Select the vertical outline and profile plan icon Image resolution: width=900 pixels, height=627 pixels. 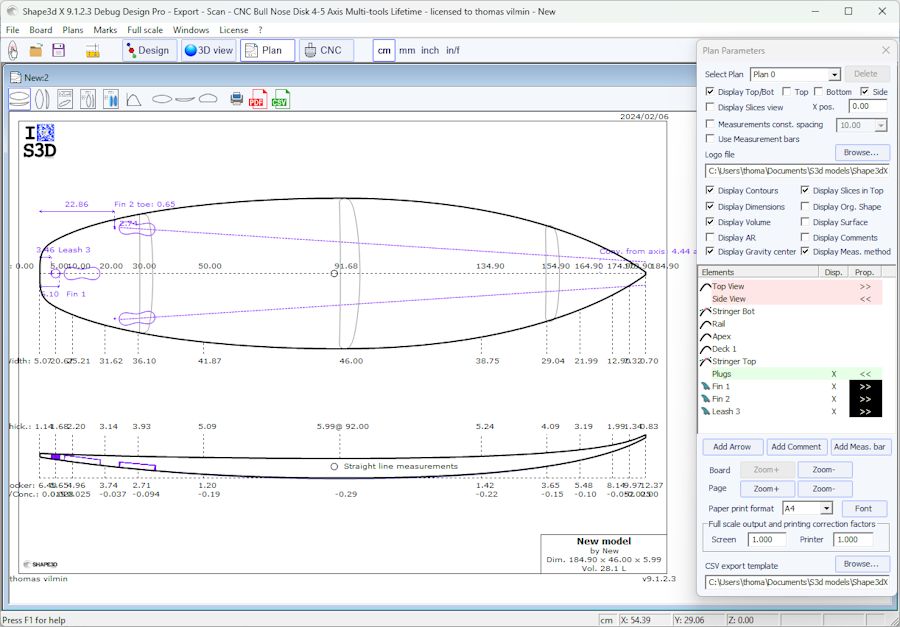click(42, 99)
